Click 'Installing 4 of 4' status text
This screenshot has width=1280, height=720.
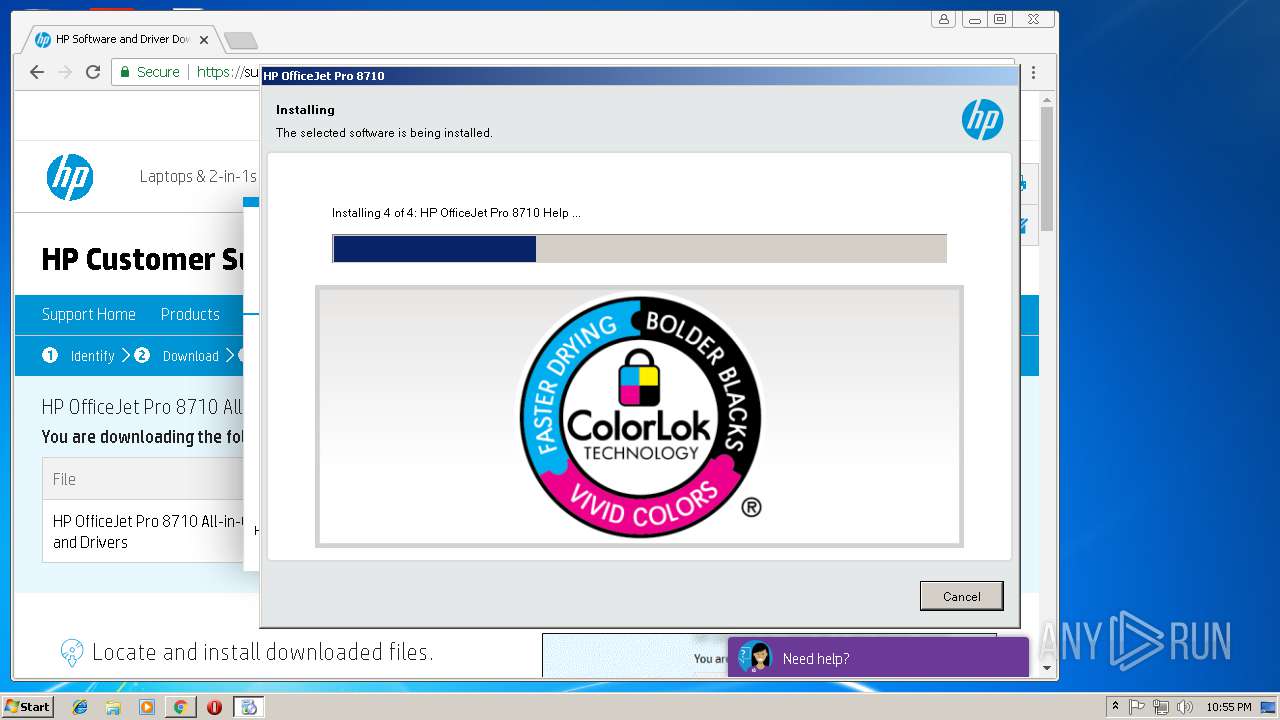pyautogui.click(x=456, y=213)
